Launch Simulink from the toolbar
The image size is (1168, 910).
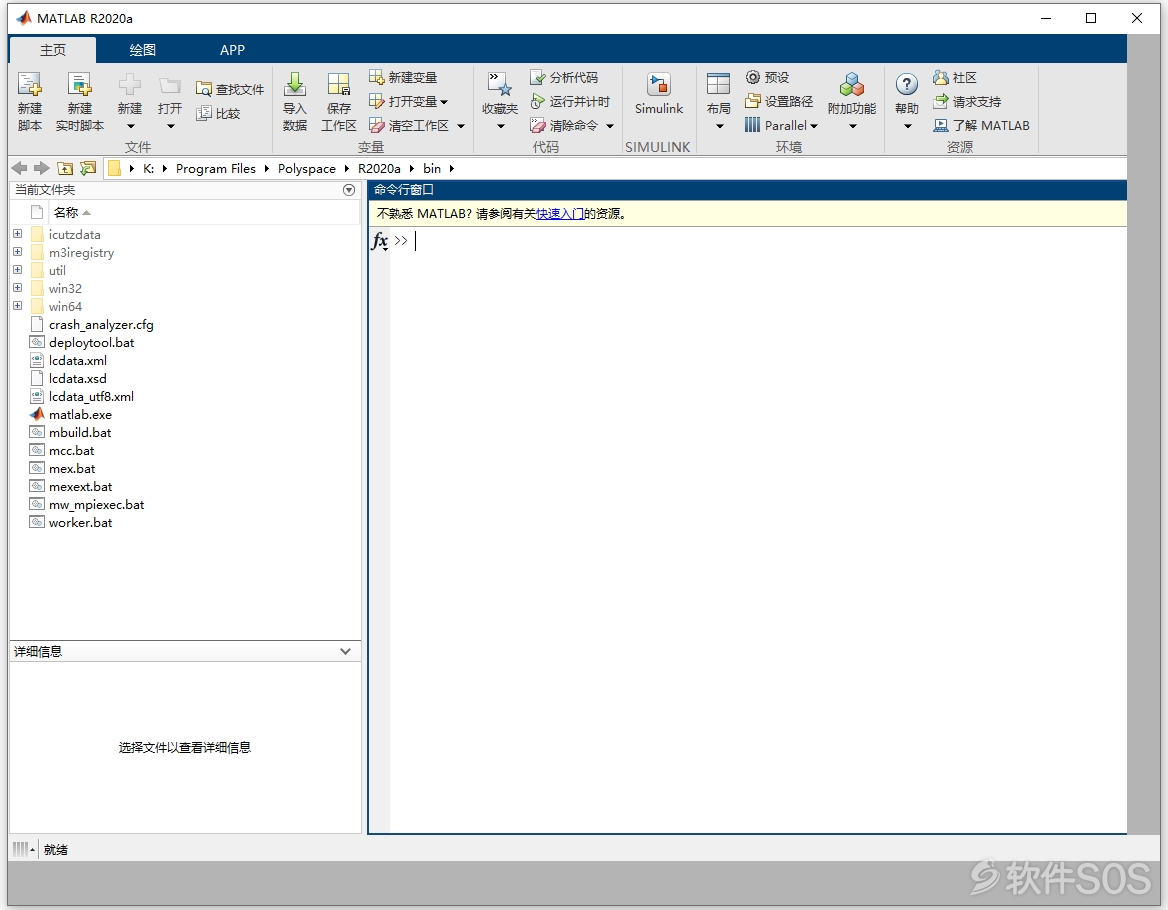point(658,95)
